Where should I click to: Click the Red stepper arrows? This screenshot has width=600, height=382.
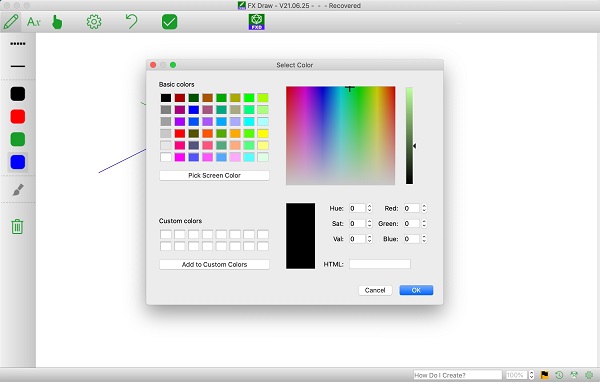[424, 208]
